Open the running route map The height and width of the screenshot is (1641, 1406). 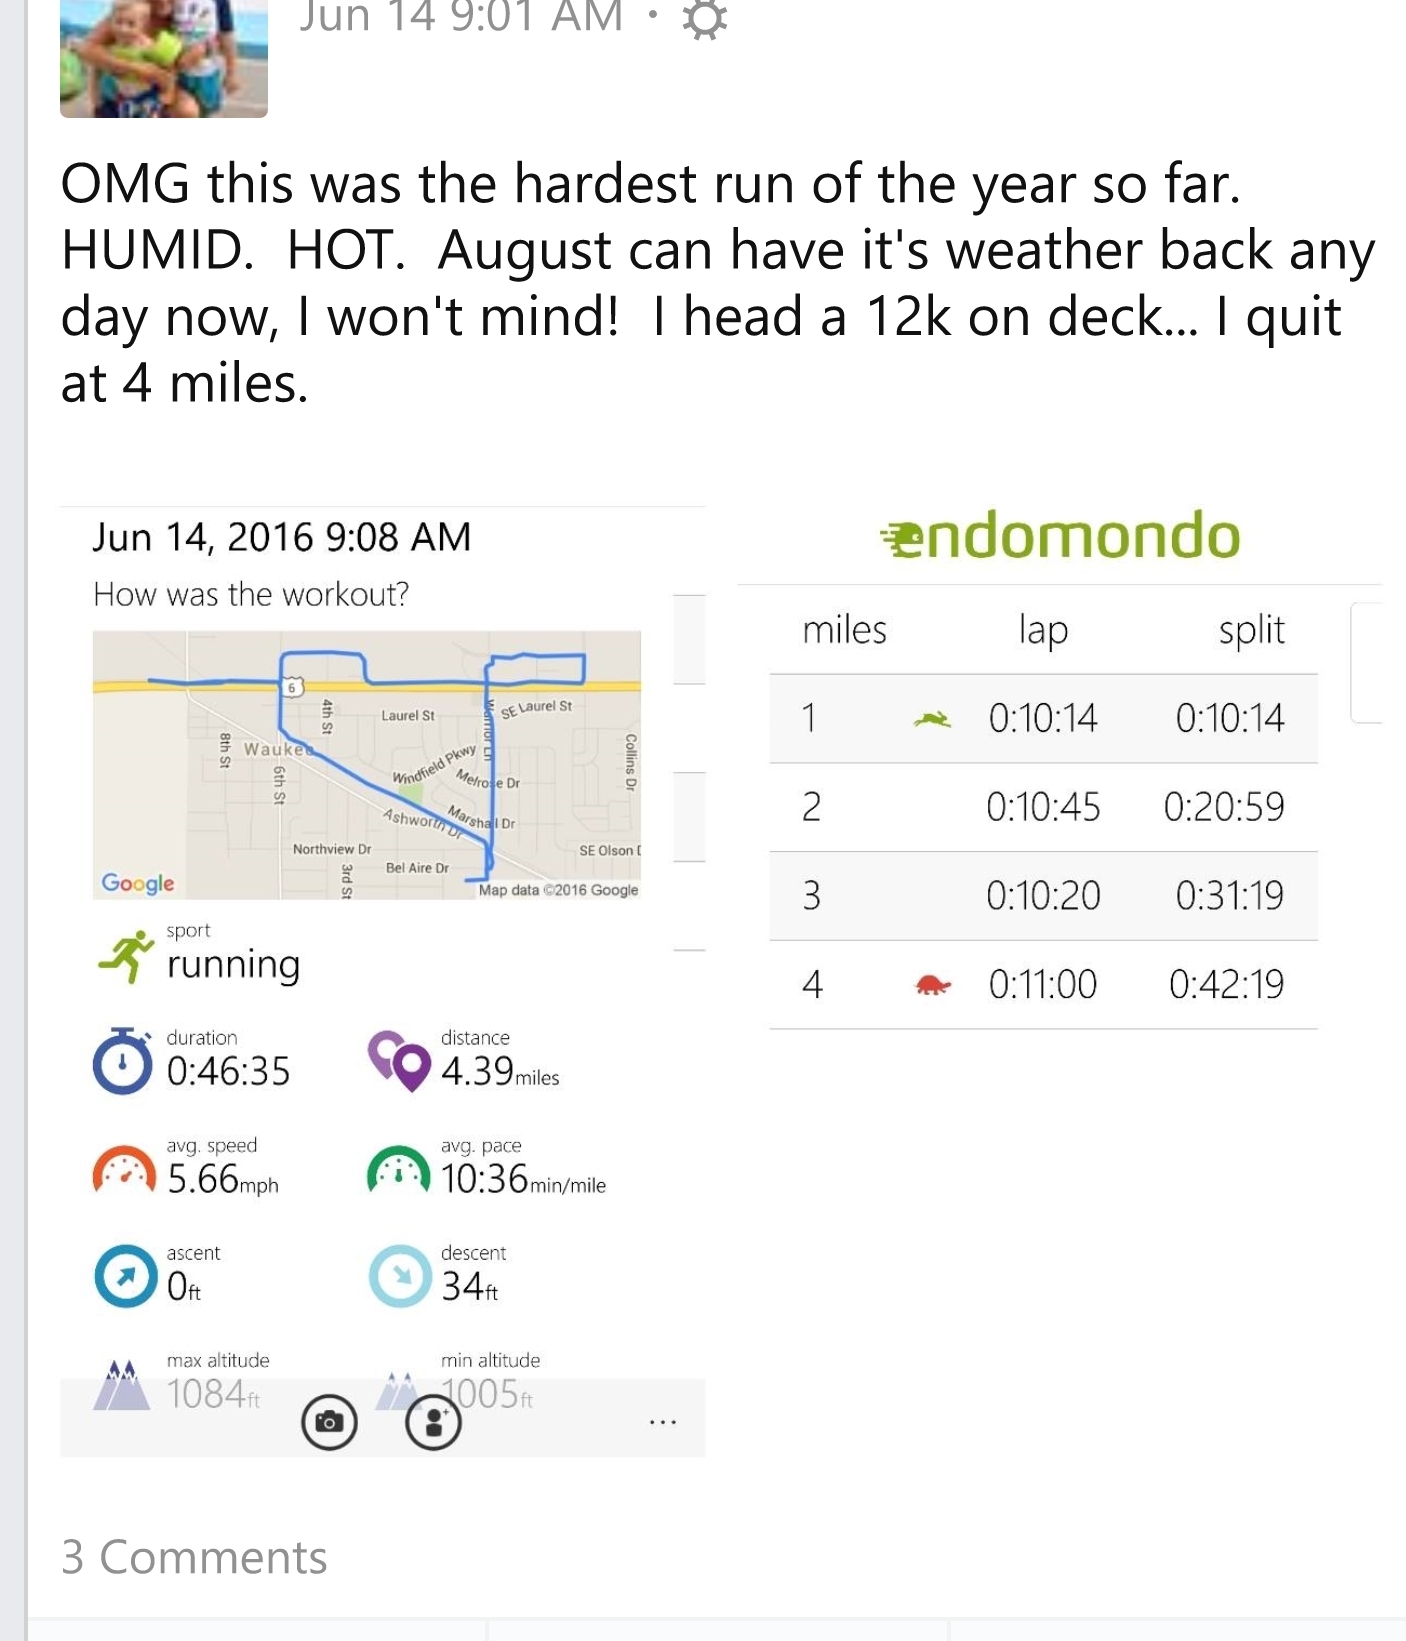tap(366, 765)
